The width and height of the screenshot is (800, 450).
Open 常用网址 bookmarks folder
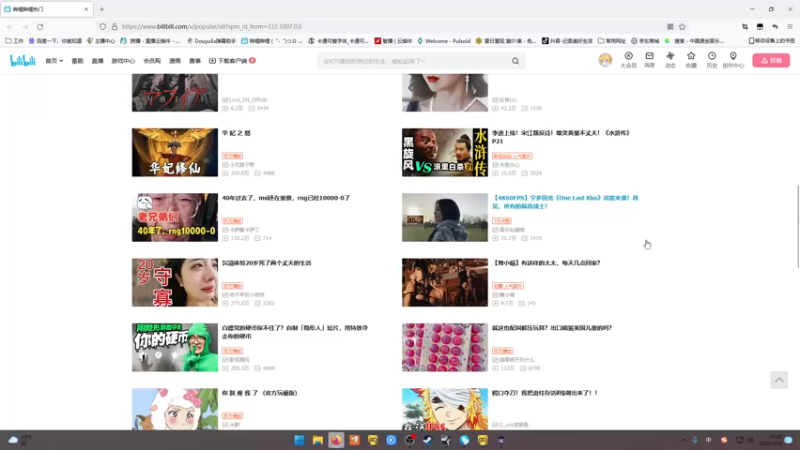tap(611, 41)
